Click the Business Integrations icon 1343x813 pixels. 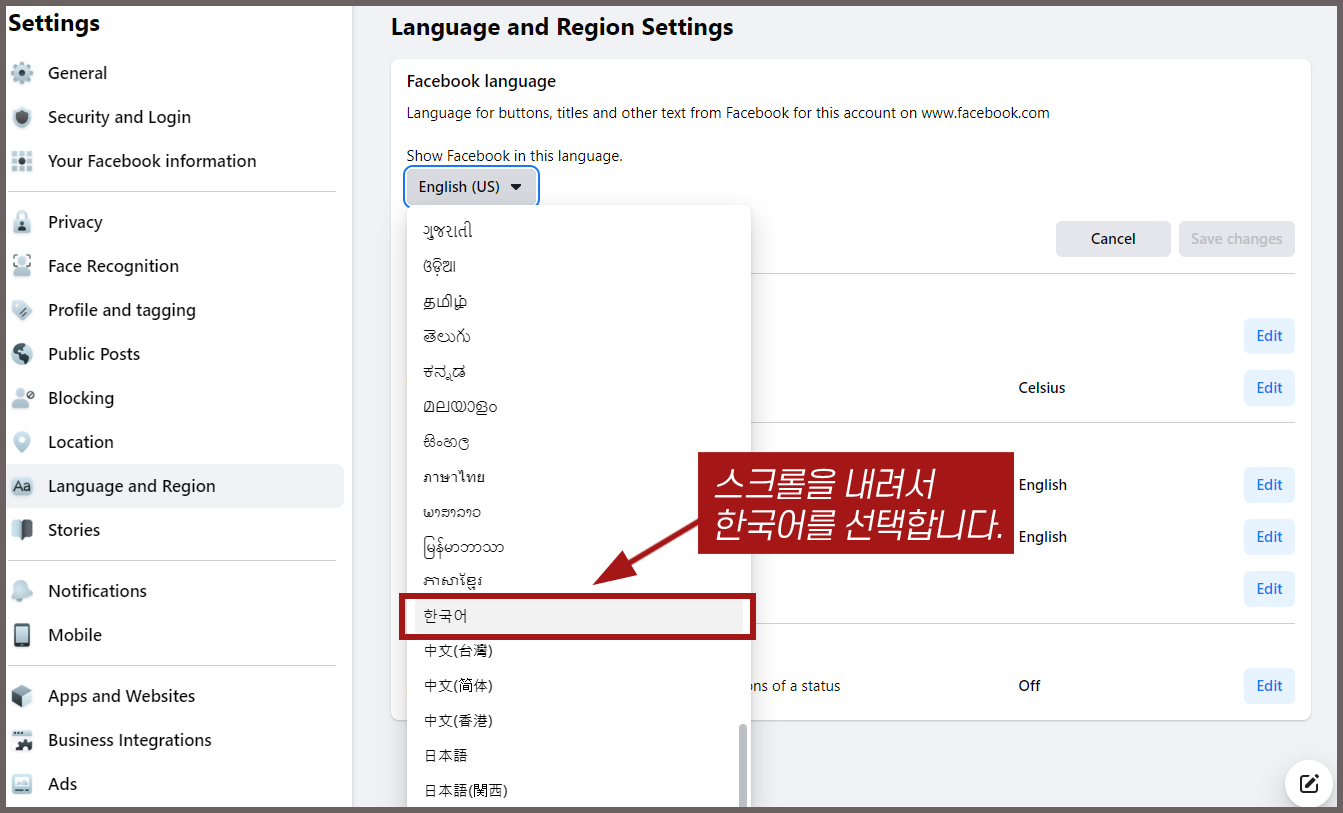22,740
